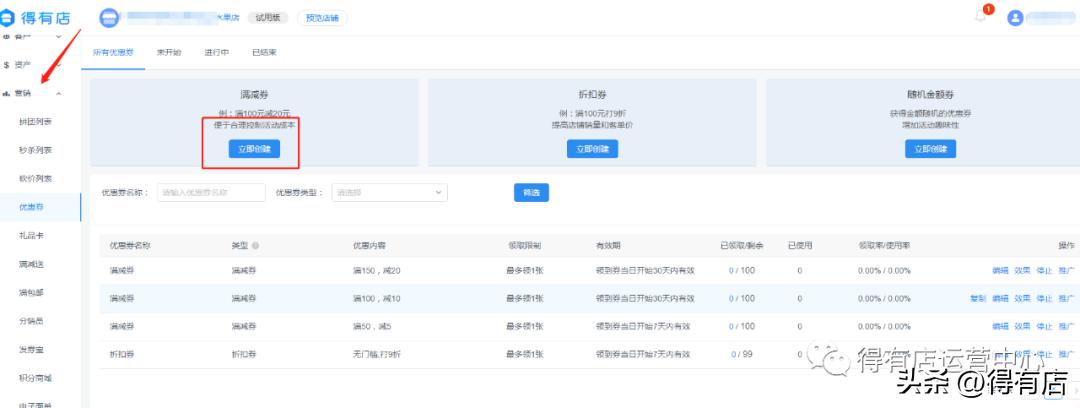Screen dimensions: 1080x408
Task: Click 停止 for the 满150,减20 coupon
Action: (1044, 270)
